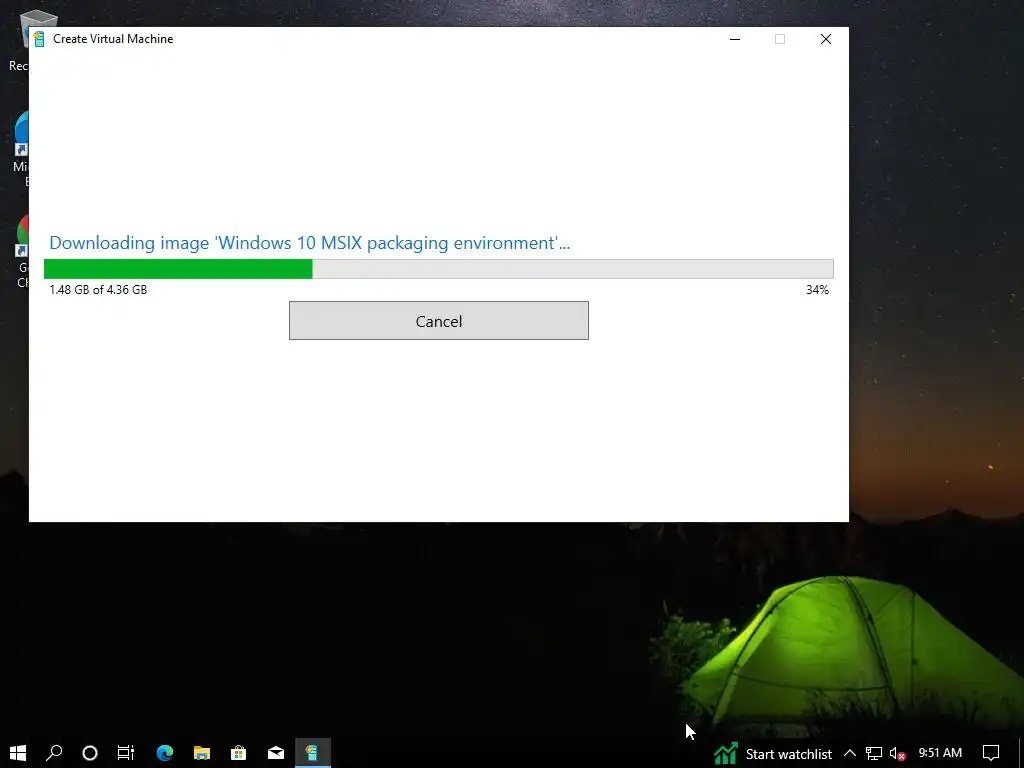Click the Hyper-V Quick Create taskbar icon
Screen dimensions: 1024x768
click(x=312, y=753)
